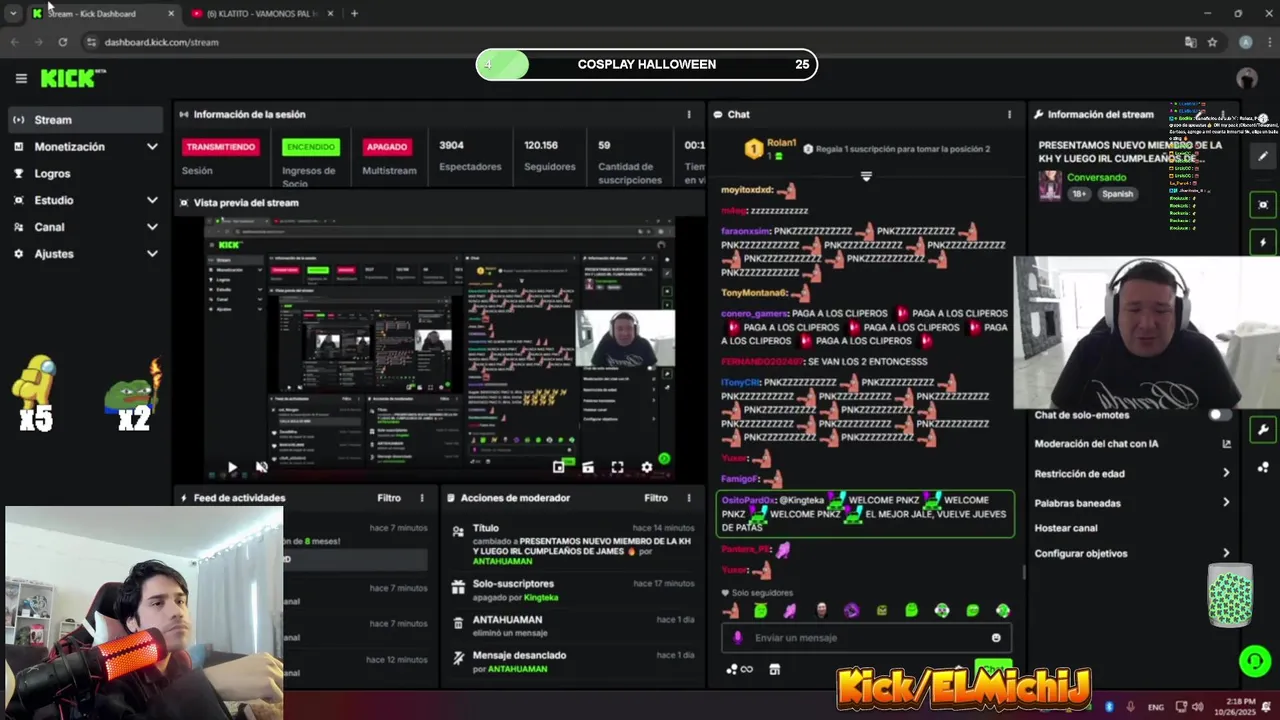Open the browser tab search dropdown
The height and width of the screenshot is (720, 1280).
[13, 13]
